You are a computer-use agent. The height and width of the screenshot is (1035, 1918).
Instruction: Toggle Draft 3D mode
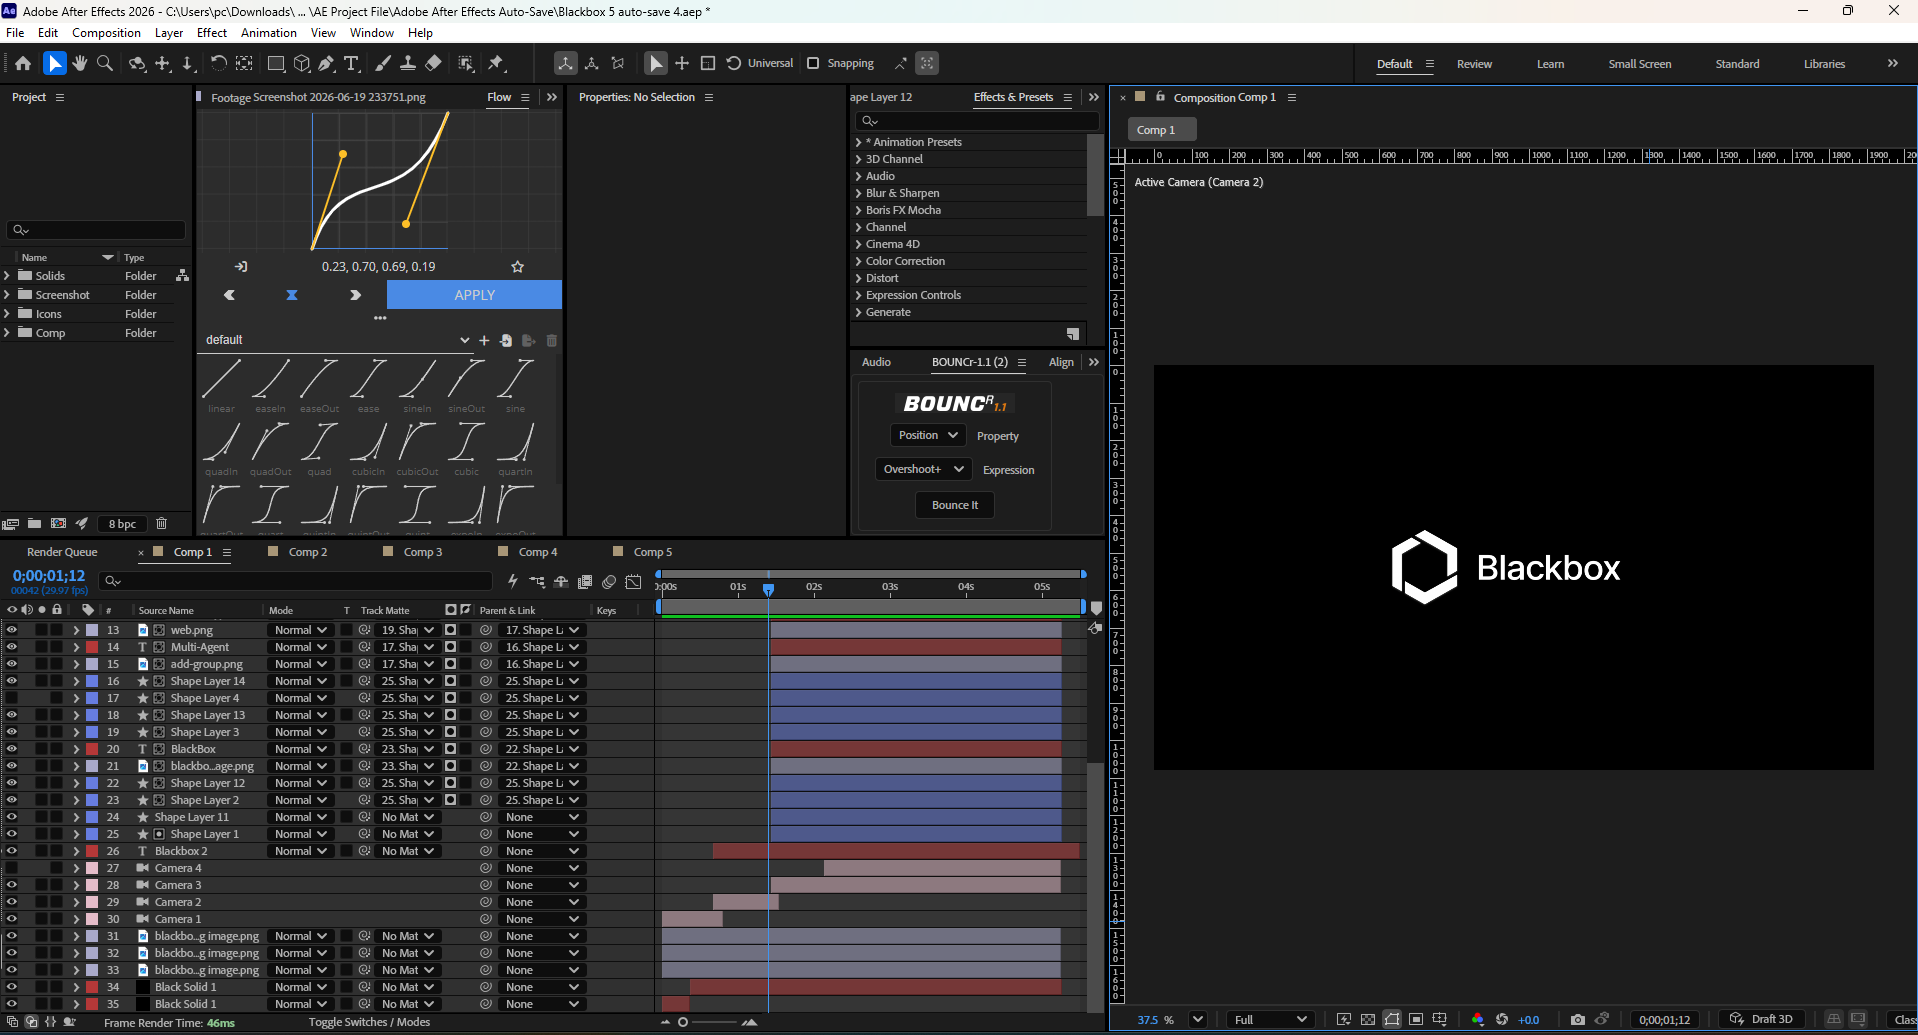pyautogui.click(x=1762, y=1019)
